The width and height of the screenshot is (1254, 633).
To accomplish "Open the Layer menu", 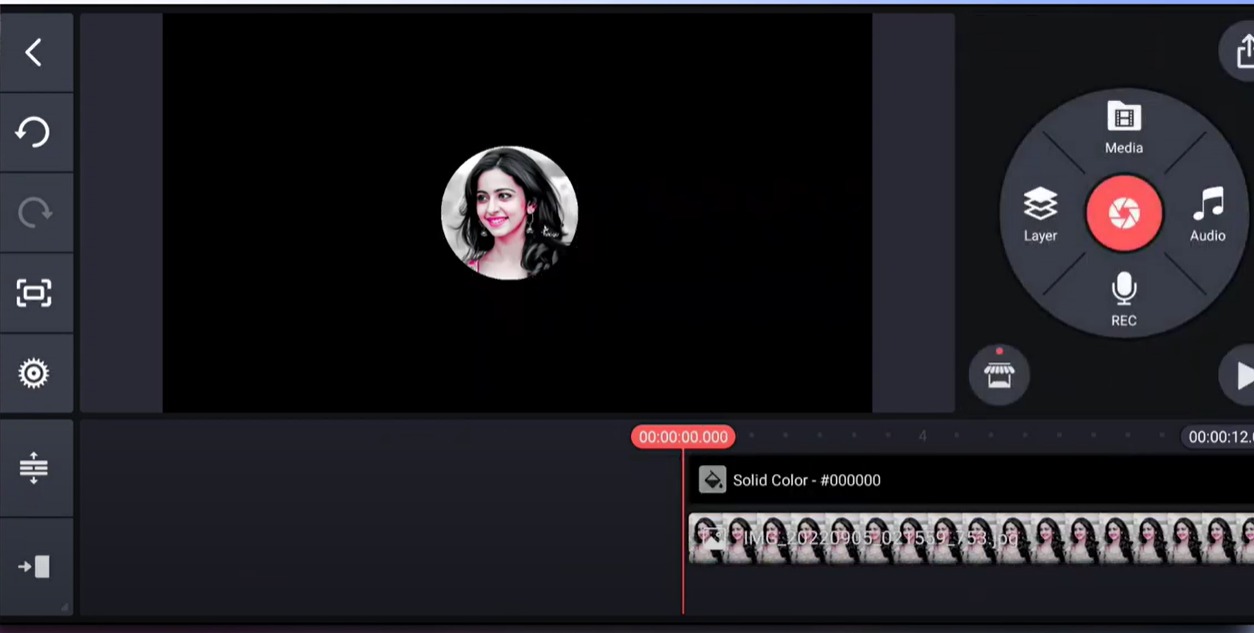I will [1040, 214].
